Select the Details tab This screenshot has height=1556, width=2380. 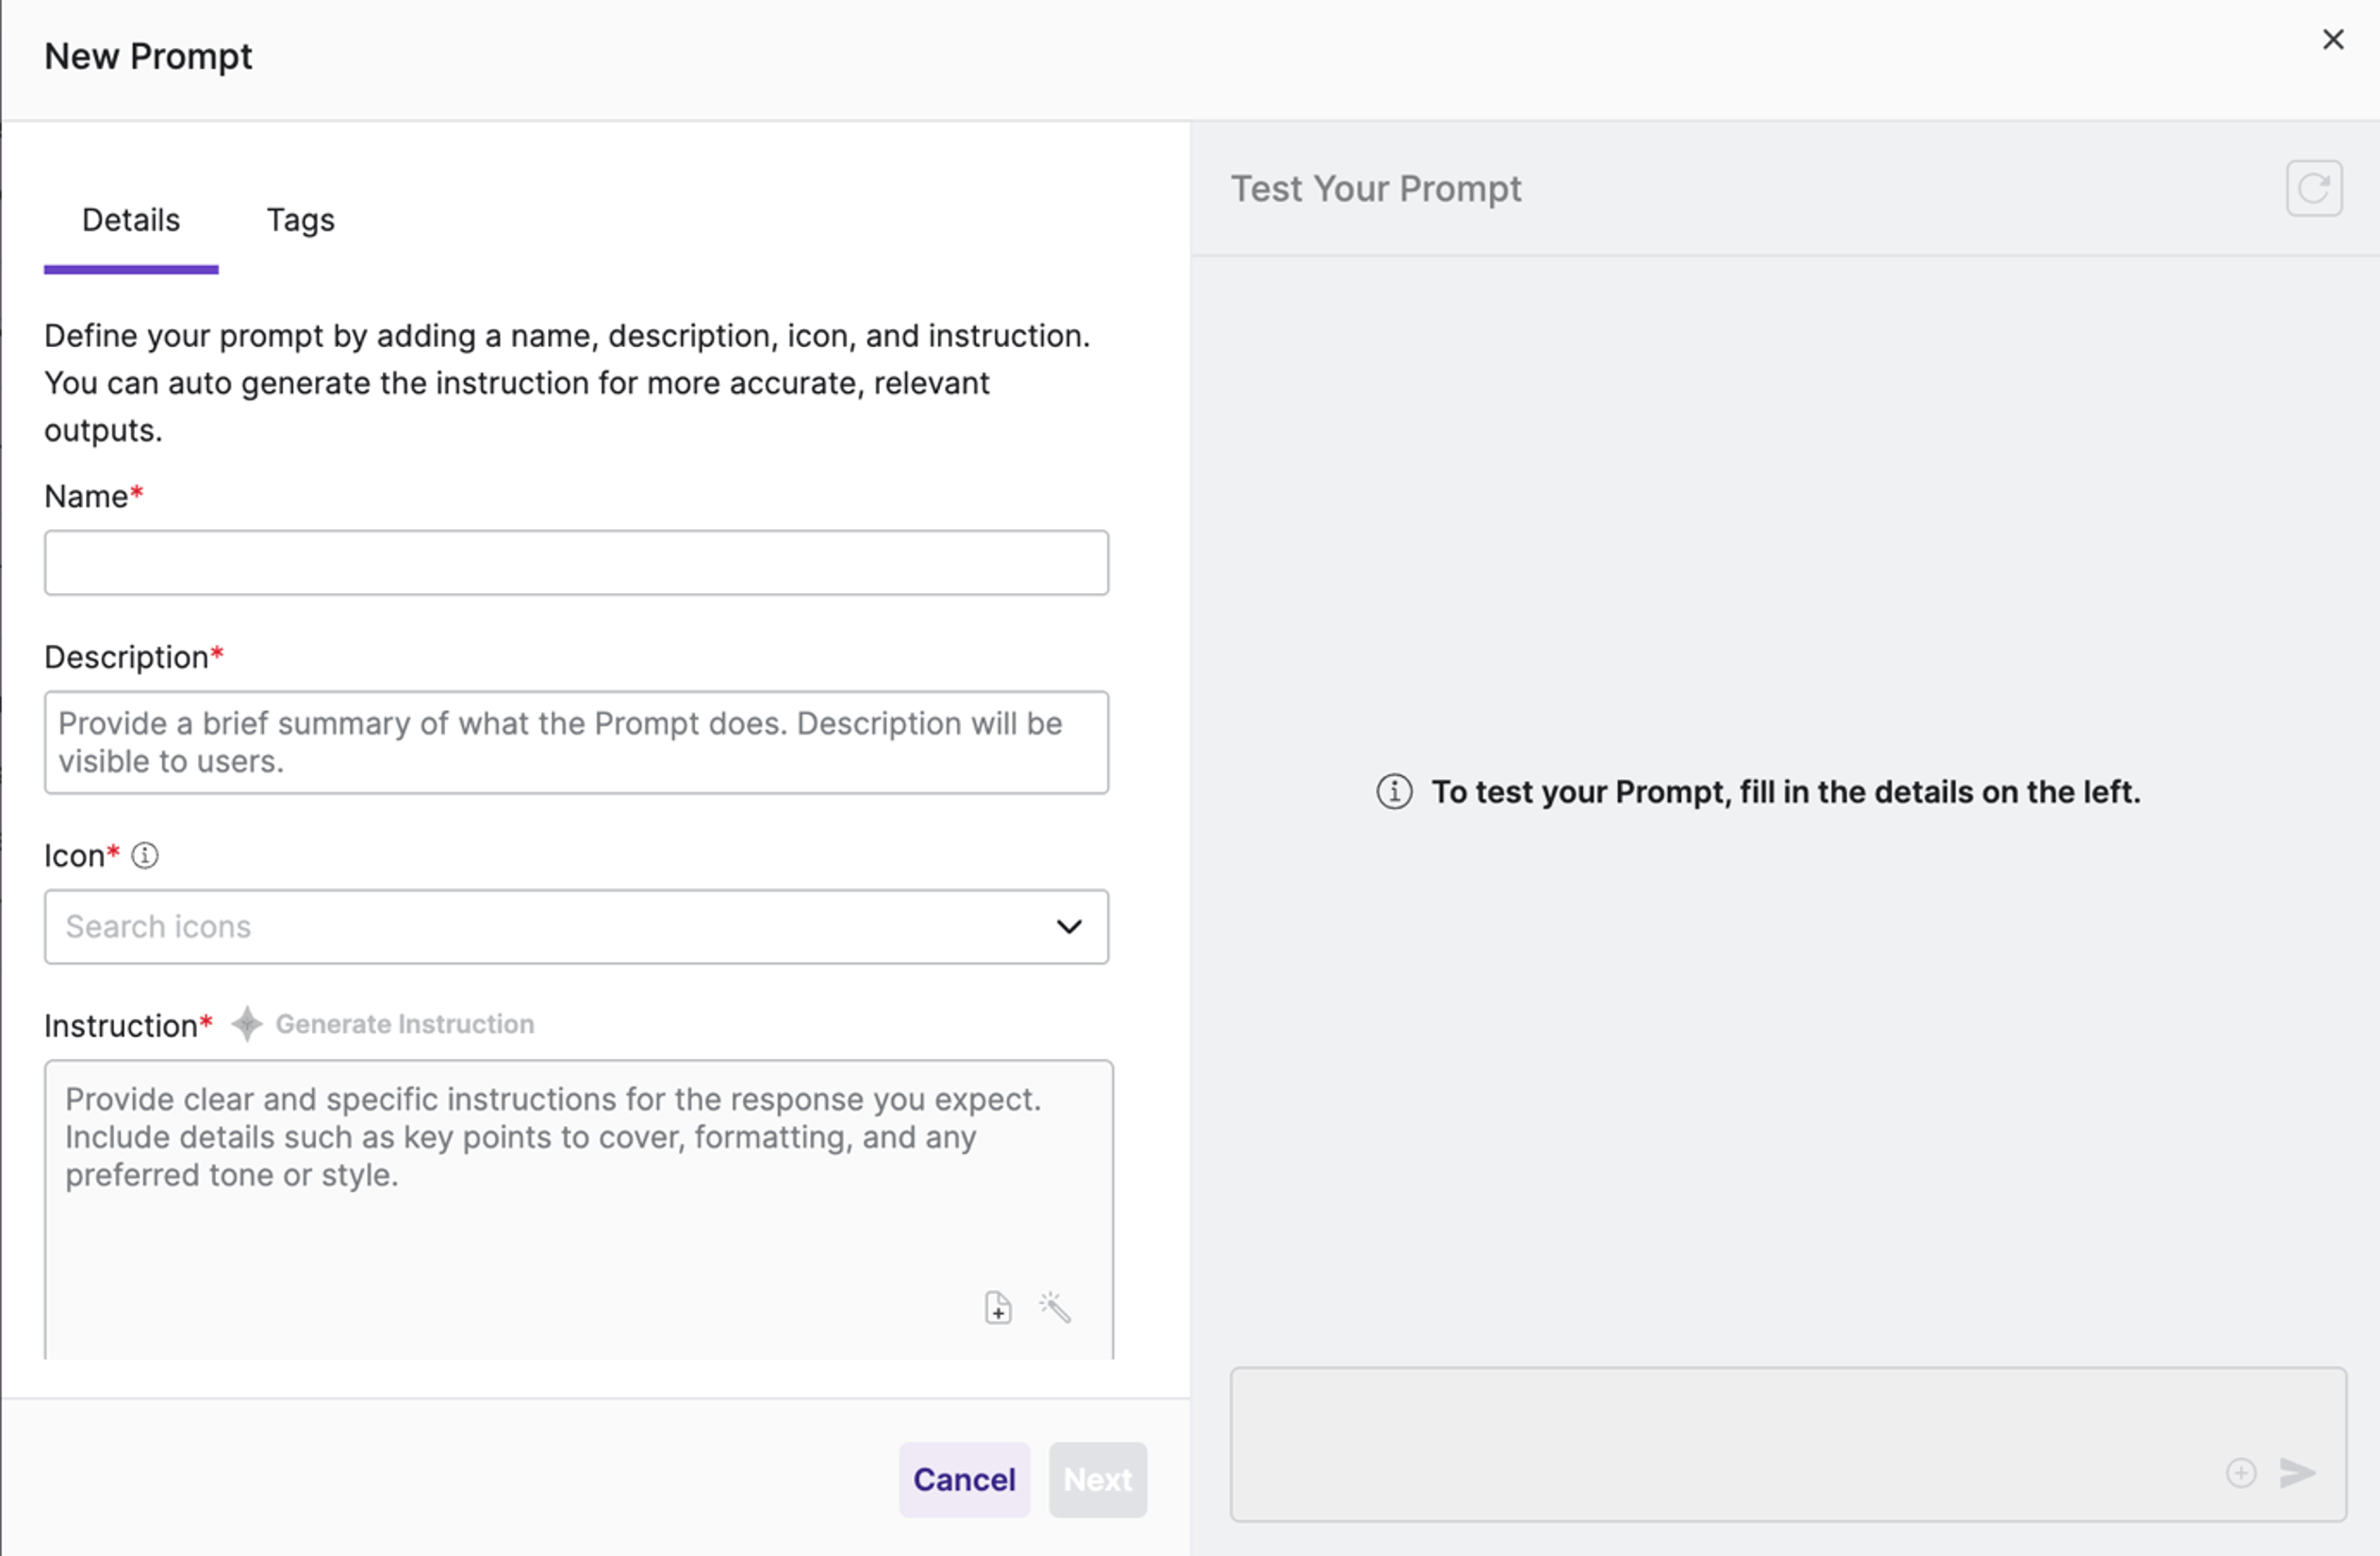[131, 220]
